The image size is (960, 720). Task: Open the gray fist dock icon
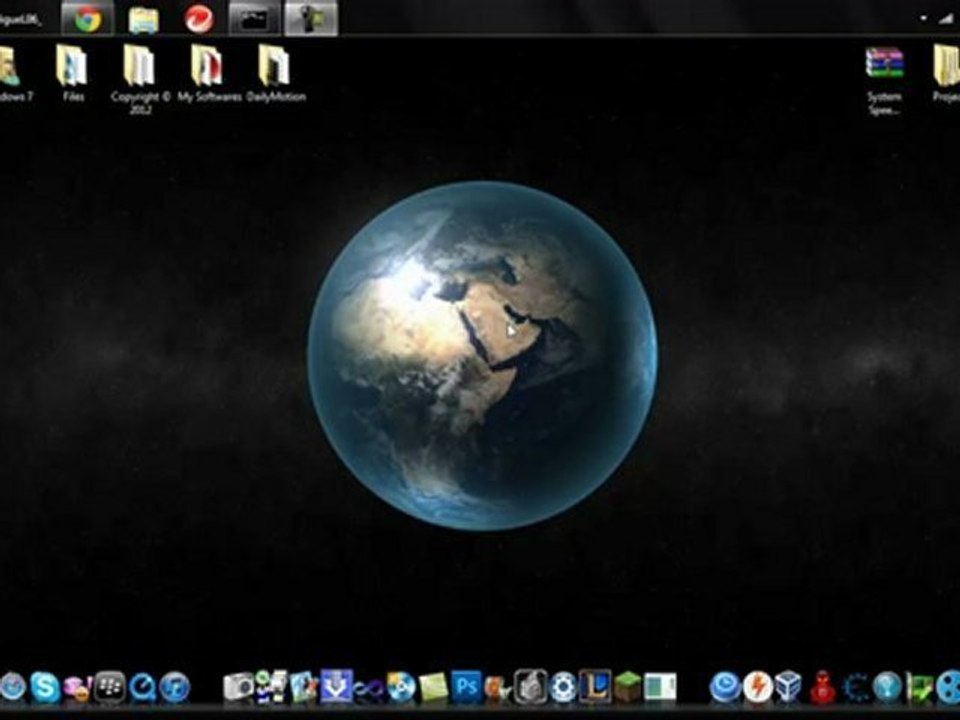pyautogui.click(x=531, y=686)
